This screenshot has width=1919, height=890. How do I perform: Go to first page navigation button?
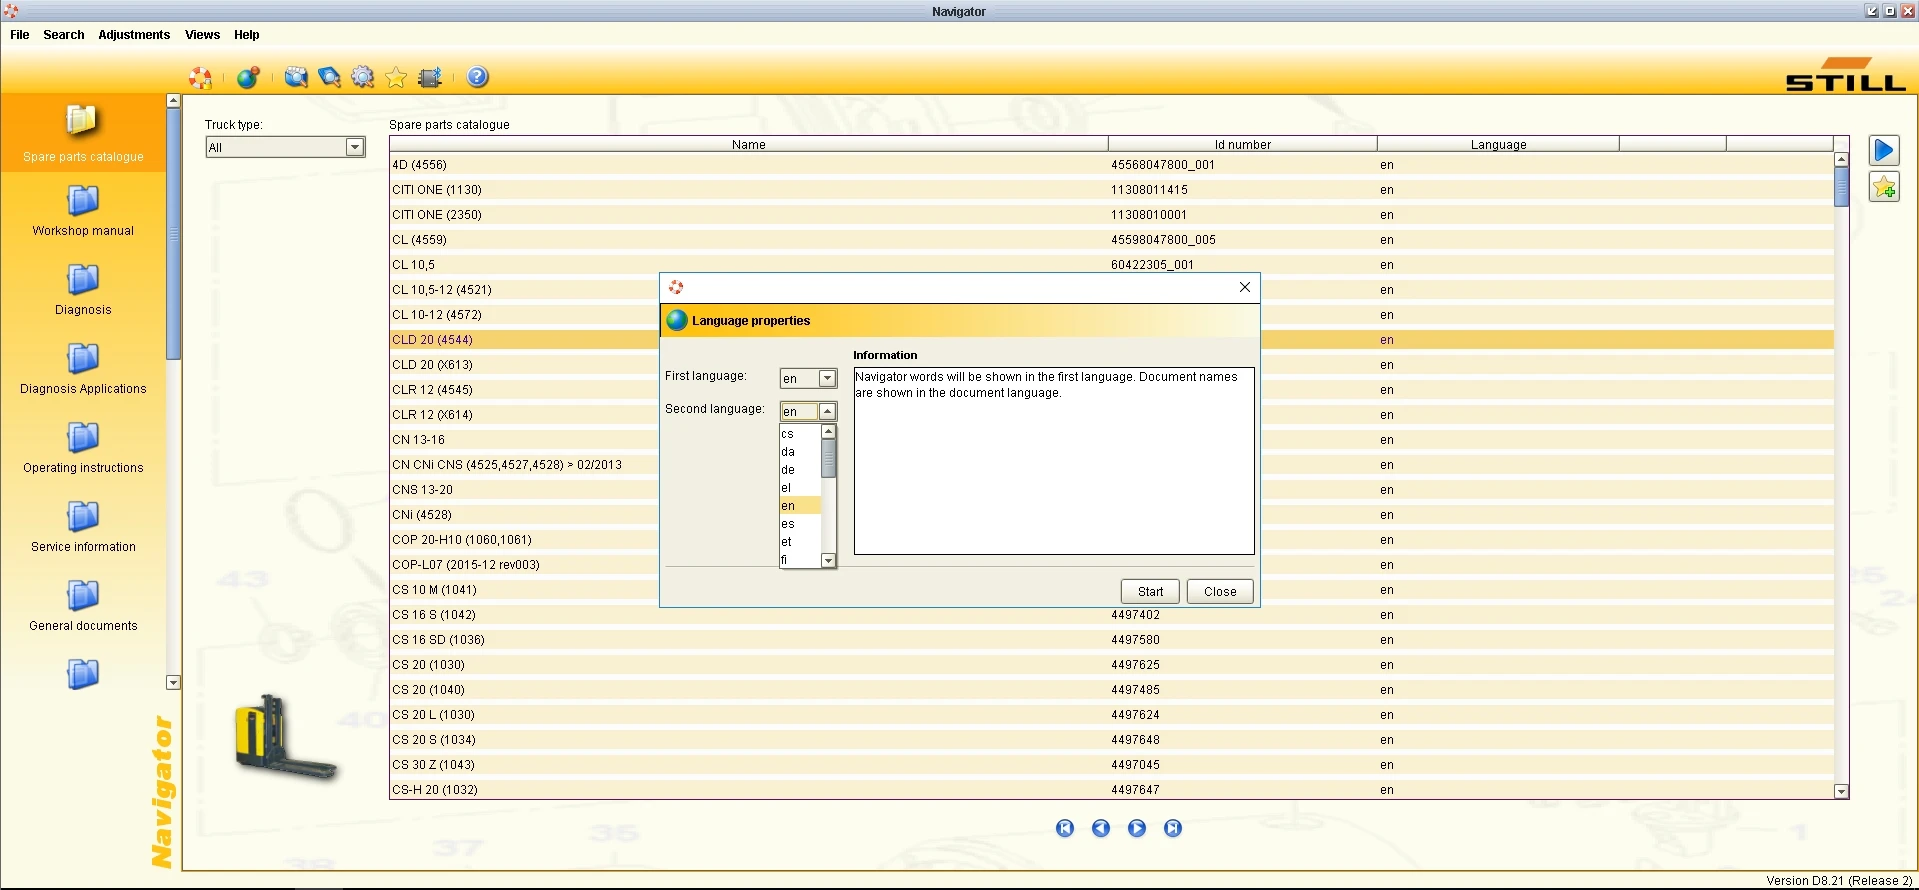[x=1065, y=828]
